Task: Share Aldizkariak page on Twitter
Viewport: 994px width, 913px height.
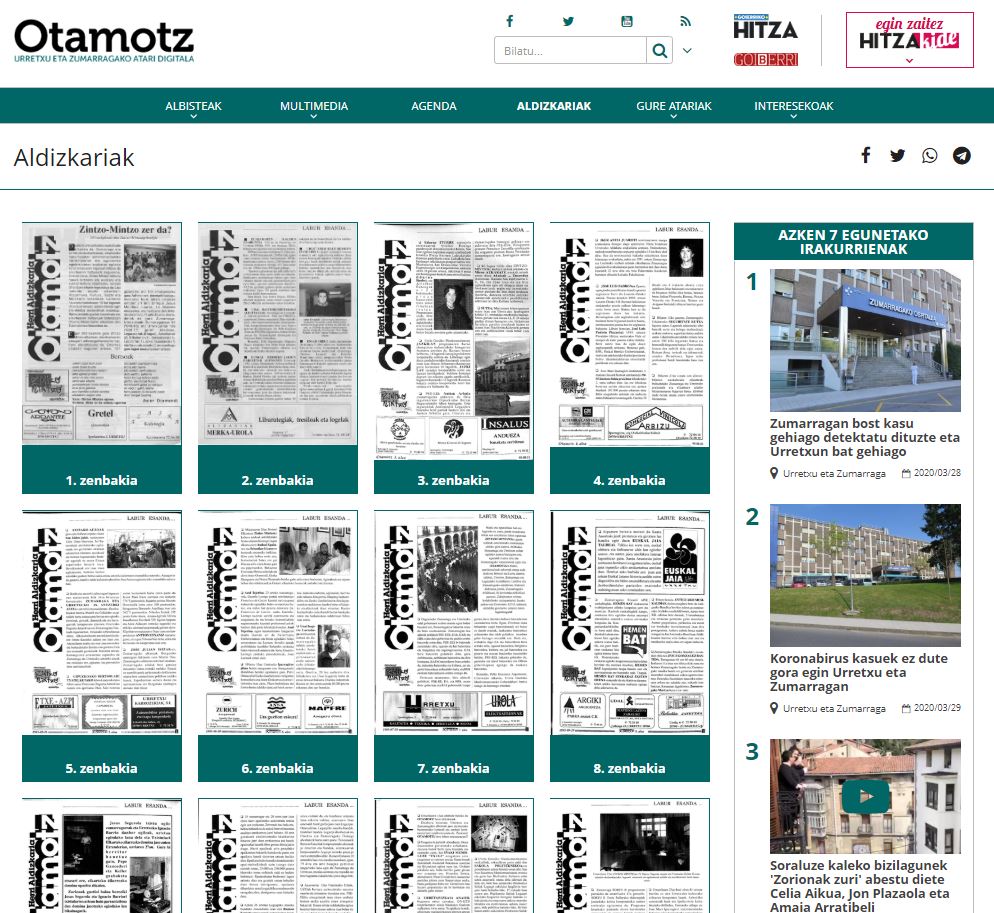Action: pos(897,155)
